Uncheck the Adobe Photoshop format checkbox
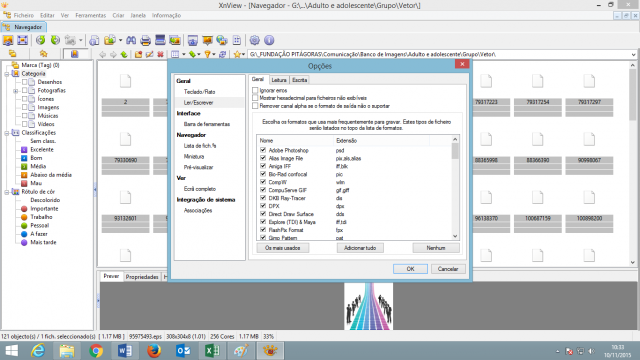Viewport: 640px width, 360px height. click(263, 150)
